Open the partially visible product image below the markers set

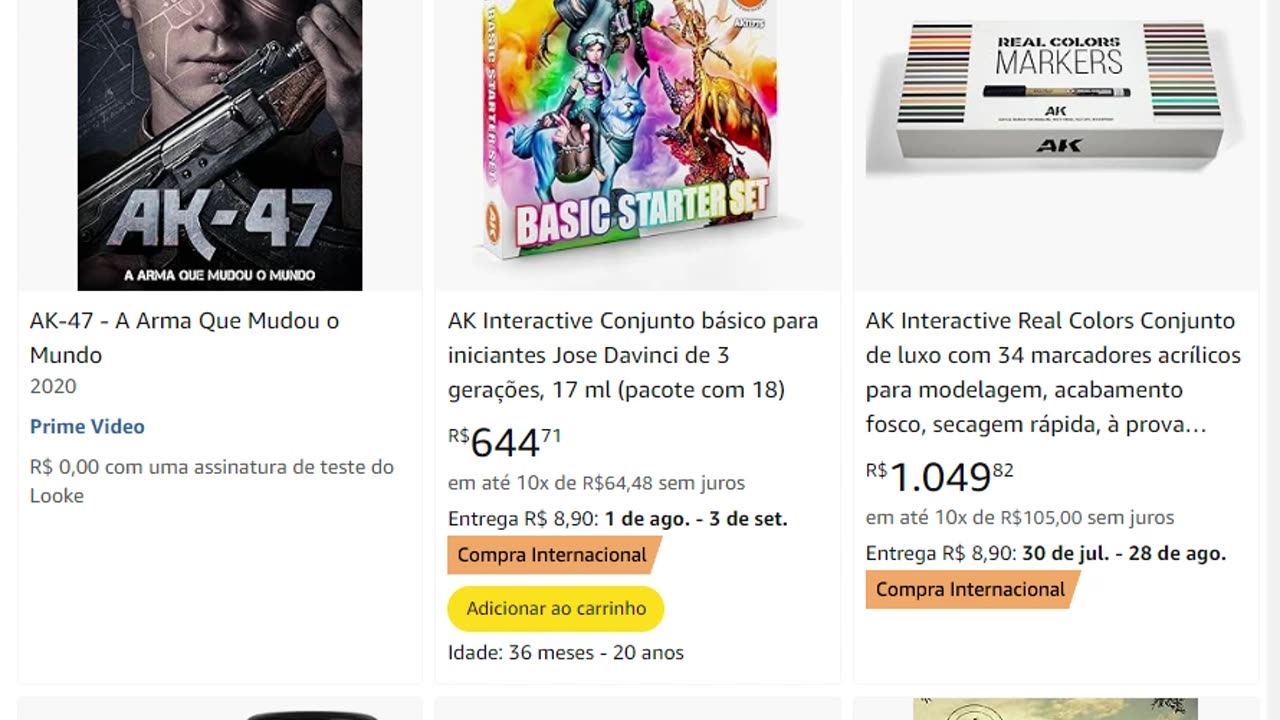pyautogui.click(x=1055, y=709)
